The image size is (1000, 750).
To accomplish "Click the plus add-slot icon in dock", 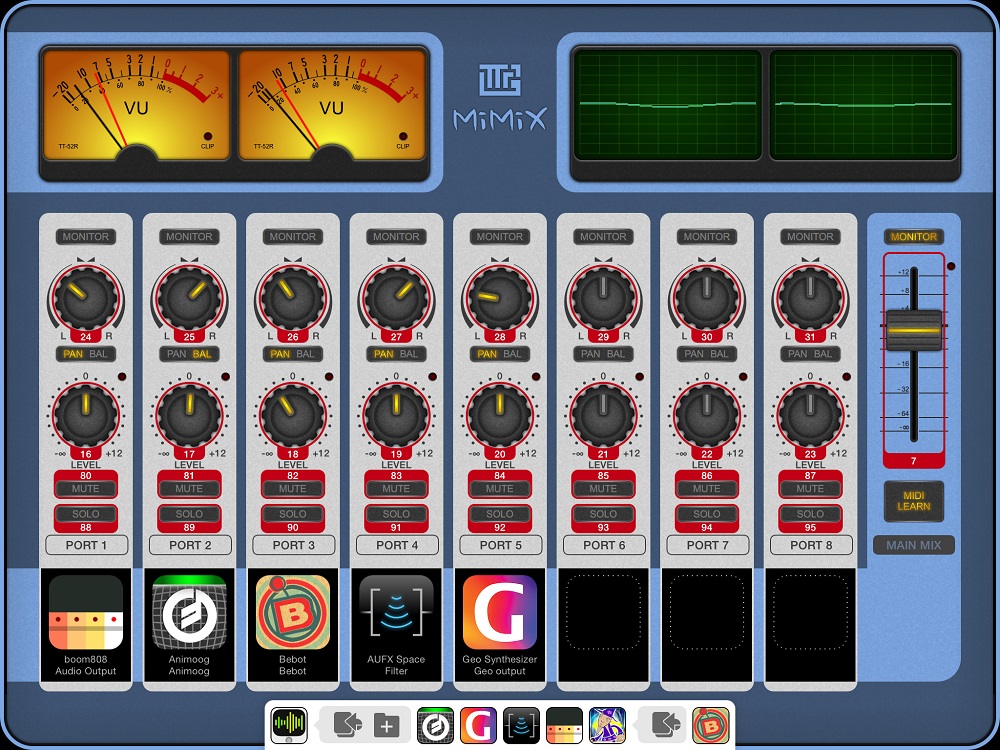I will click(x=386, y=725).
